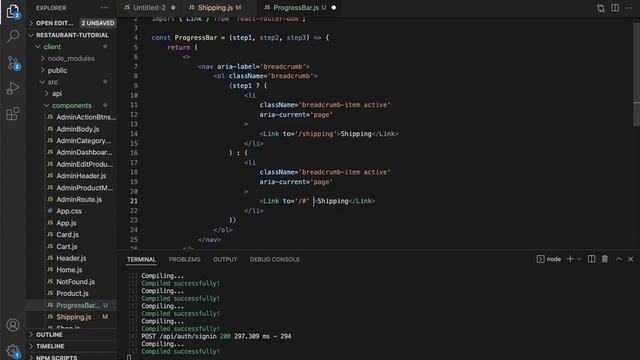640x360 pixels.
Task: Open editor more actions ellipsis
Action: click(x=629, y=8)
